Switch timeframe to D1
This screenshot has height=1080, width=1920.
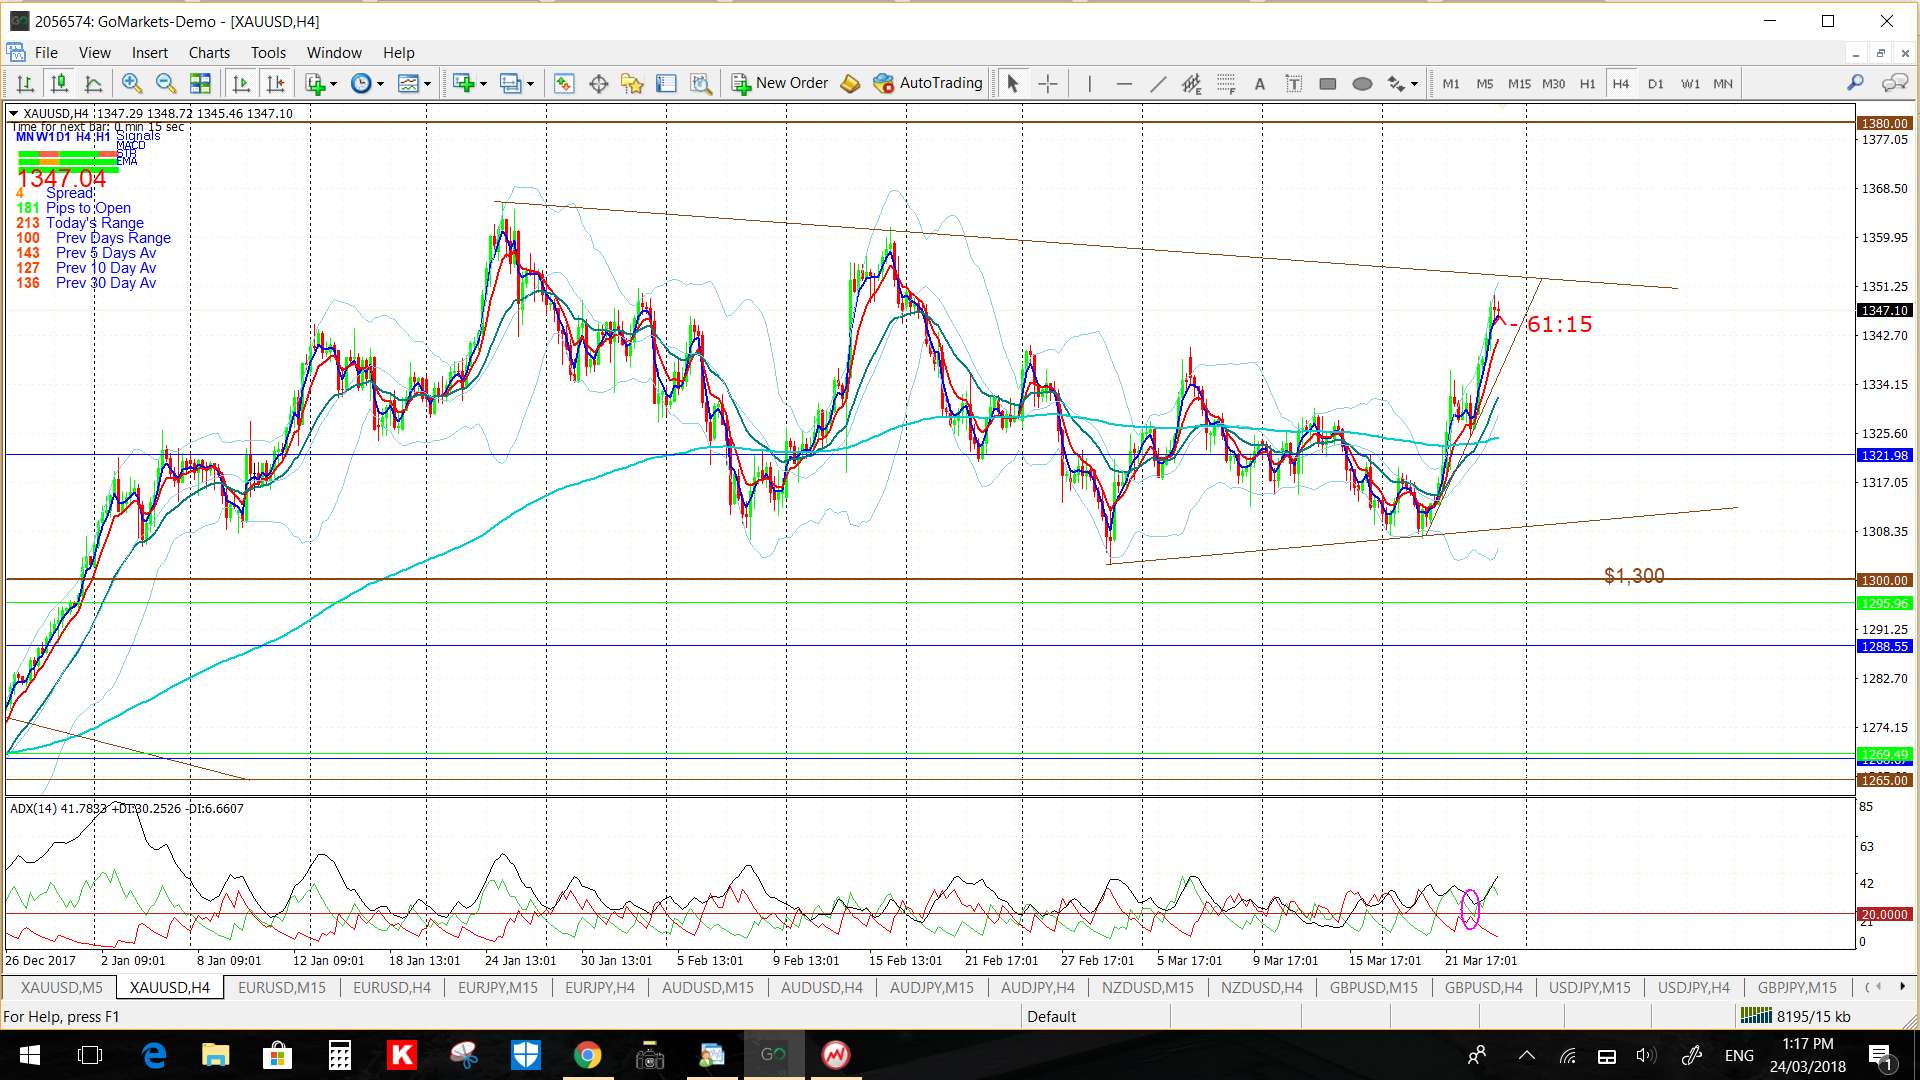(x=1656, y=84)
